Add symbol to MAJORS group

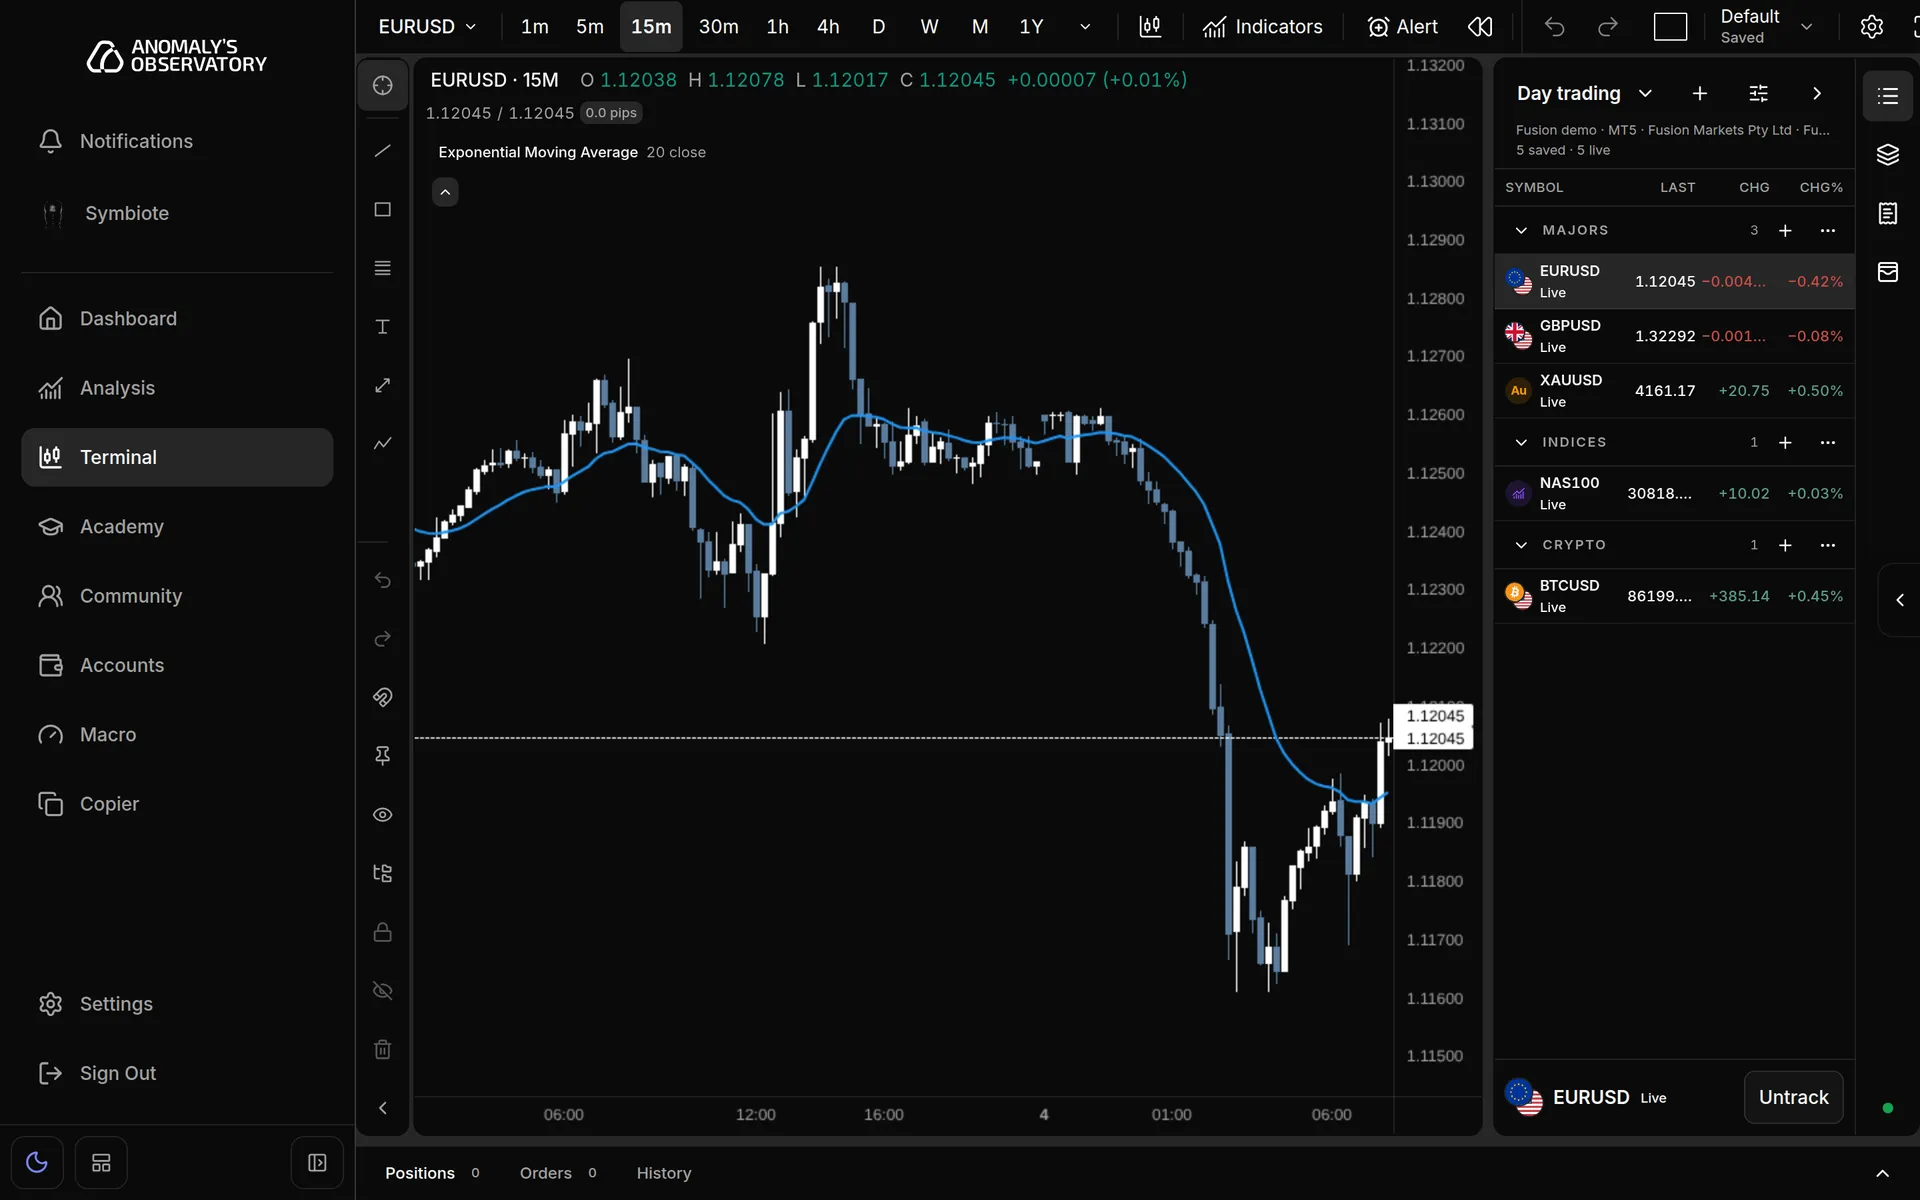pyautogui.click(x=1785, y=230)
